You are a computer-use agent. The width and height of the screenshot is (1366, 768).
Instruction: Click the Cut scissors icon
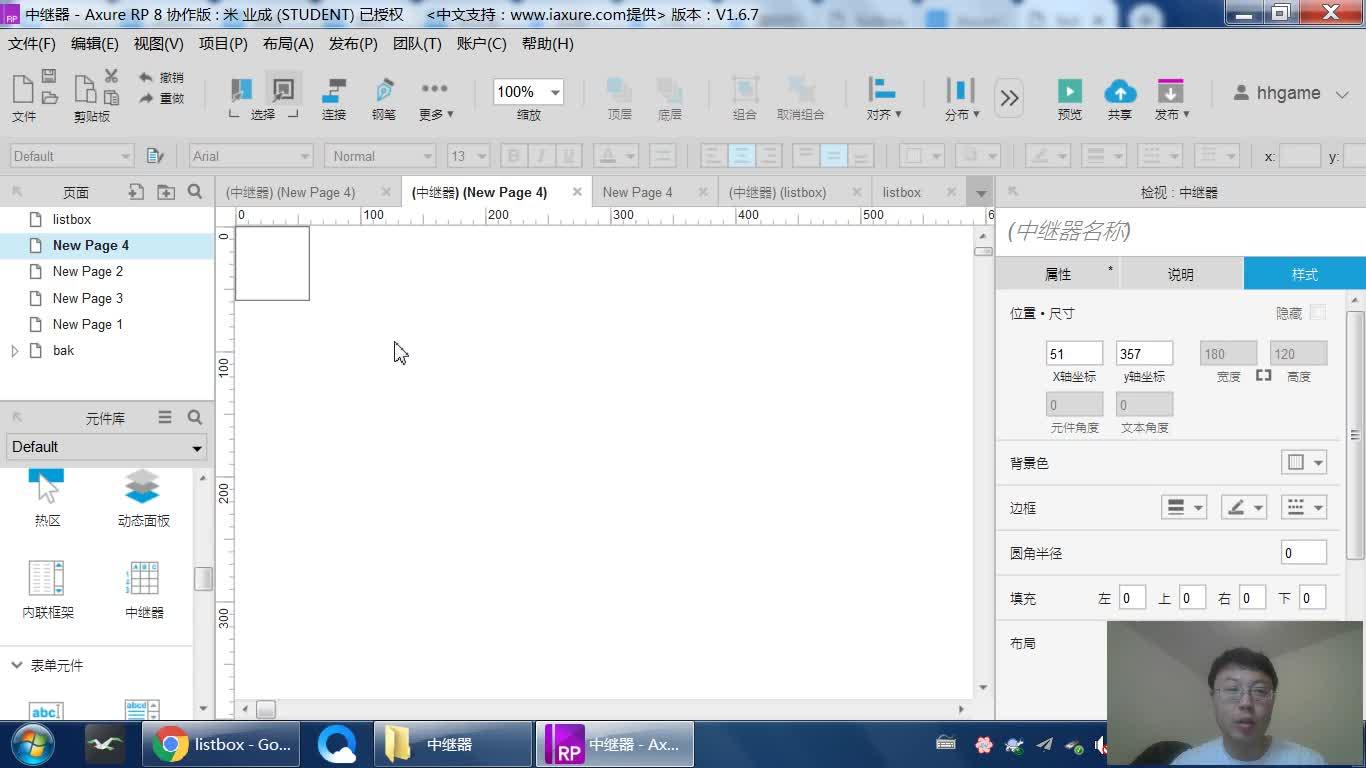pos(111,76)
